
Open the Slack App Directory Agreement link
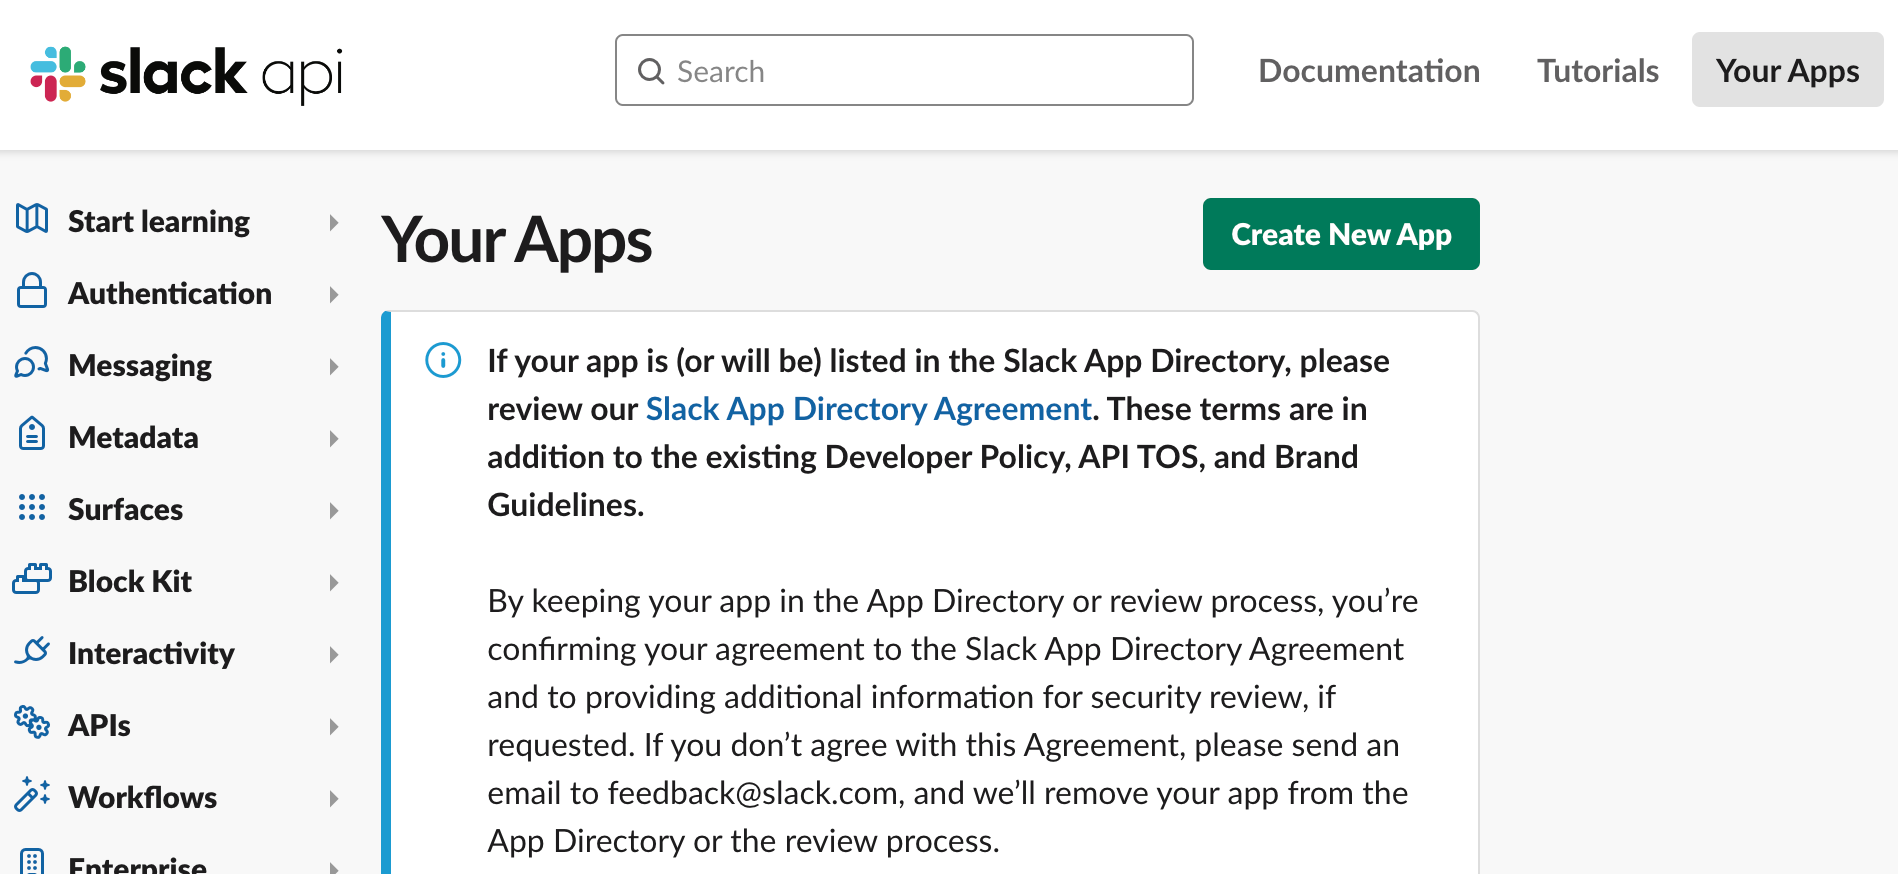(x=868, y=409)
